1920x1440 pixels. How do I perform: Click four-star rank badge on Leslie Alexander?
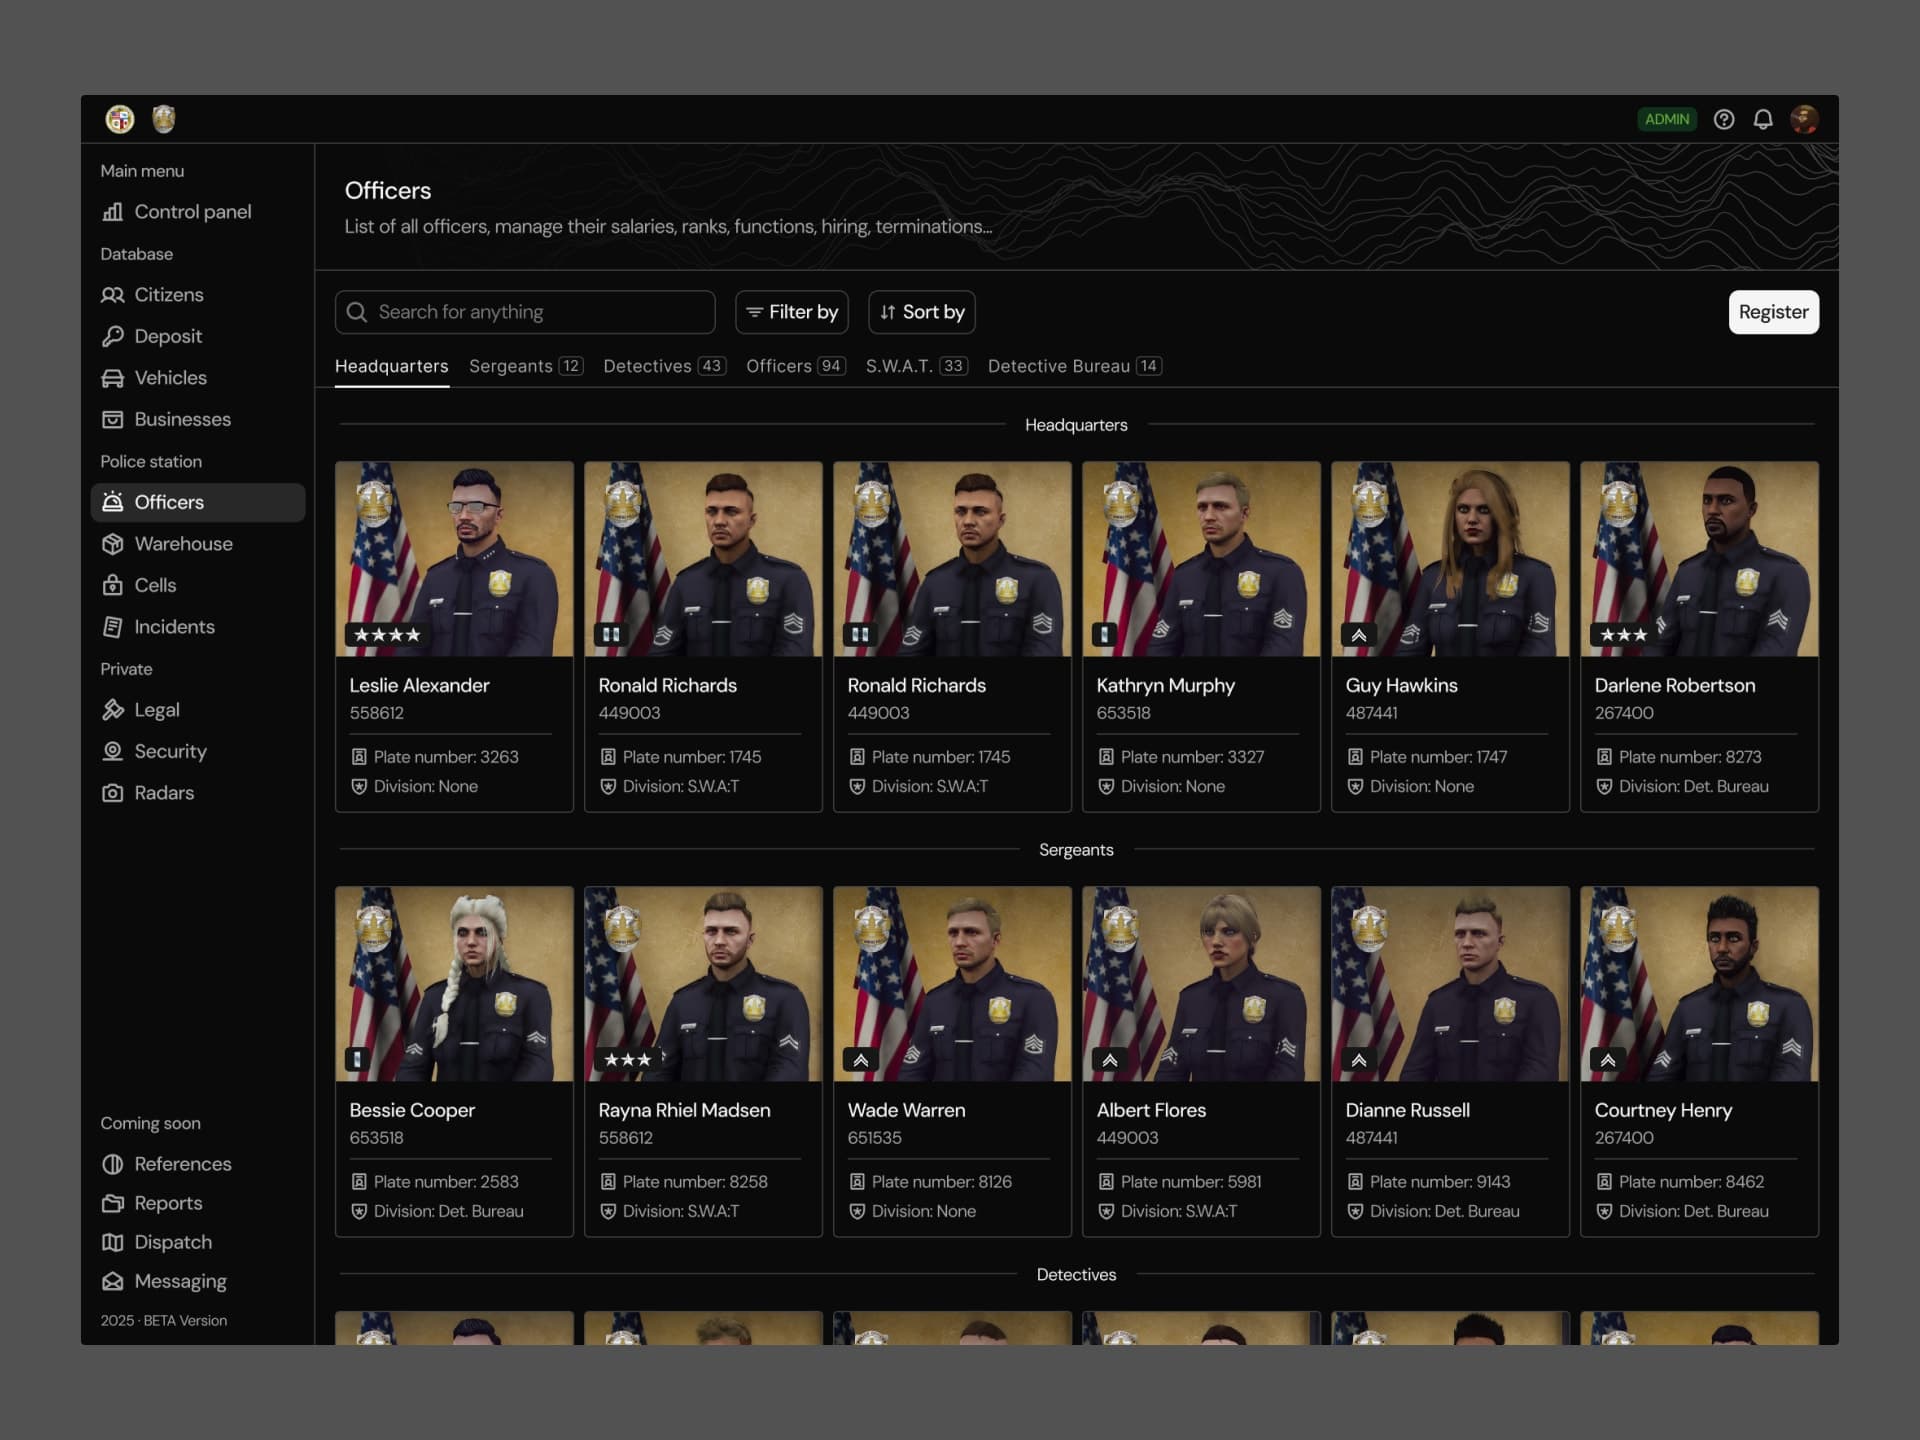(386, 635)
